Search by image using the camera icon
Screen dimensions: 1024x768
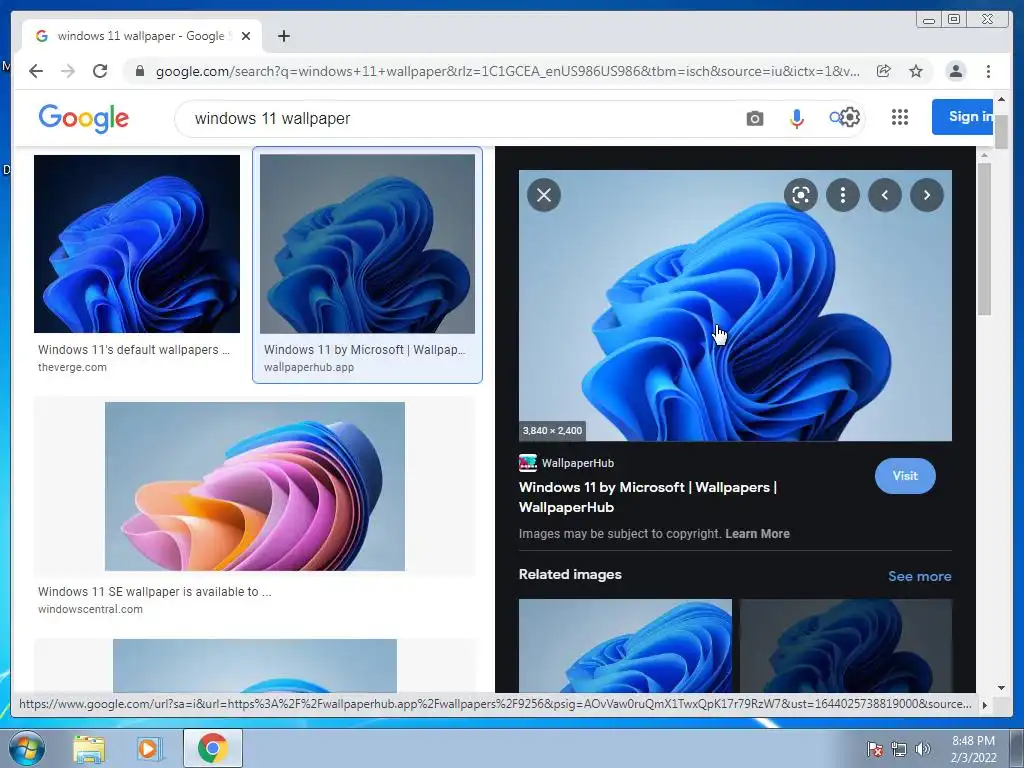[754, 118]
